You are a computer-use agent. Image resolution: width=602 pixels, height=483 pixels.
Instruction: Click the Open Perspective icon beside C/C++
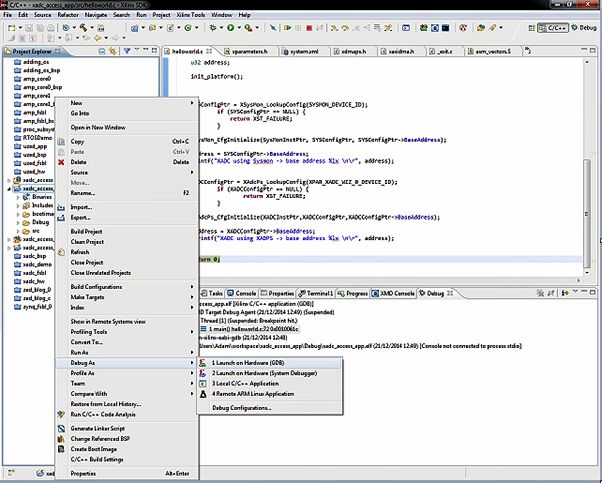(x=532, y=28)
